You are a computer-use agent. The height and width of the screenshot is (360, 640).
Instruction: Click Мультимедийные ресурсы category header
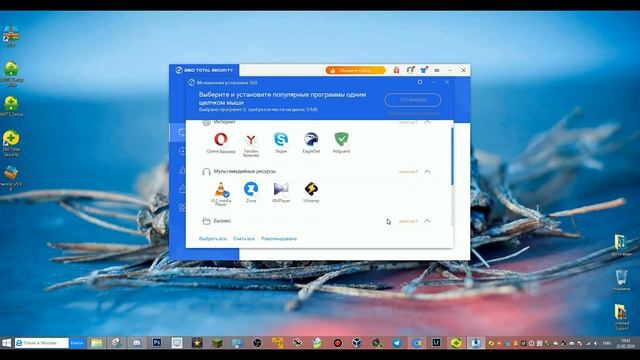point(244,171)
